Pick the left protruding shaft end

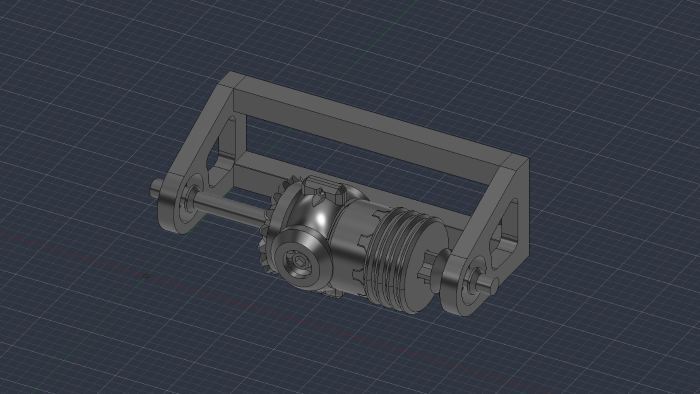coord(157,188)
